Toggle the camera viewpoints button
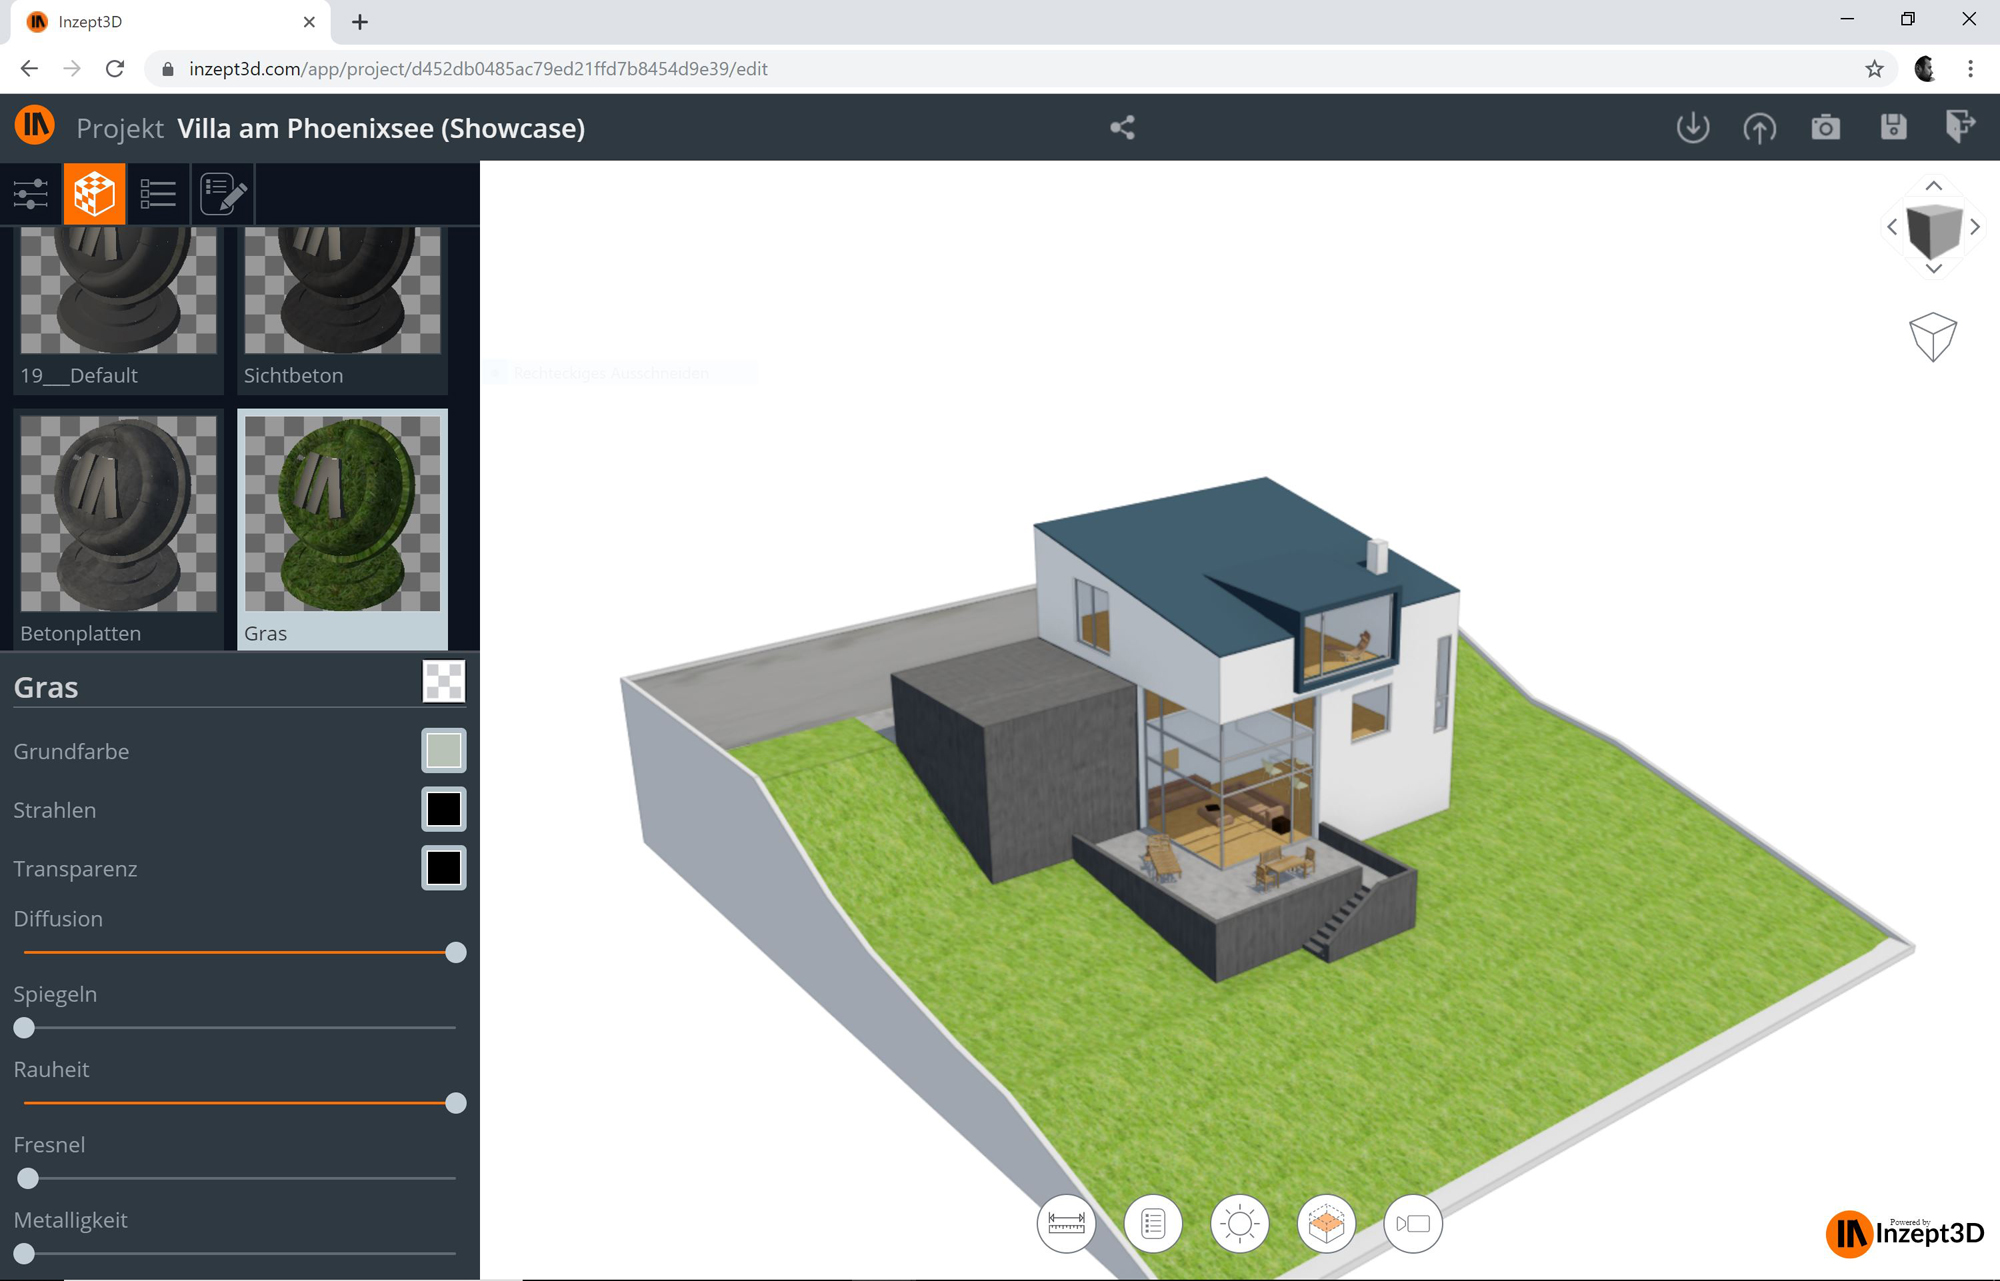The width and height of the screenshot is (2000, 1281). 1413,1223
